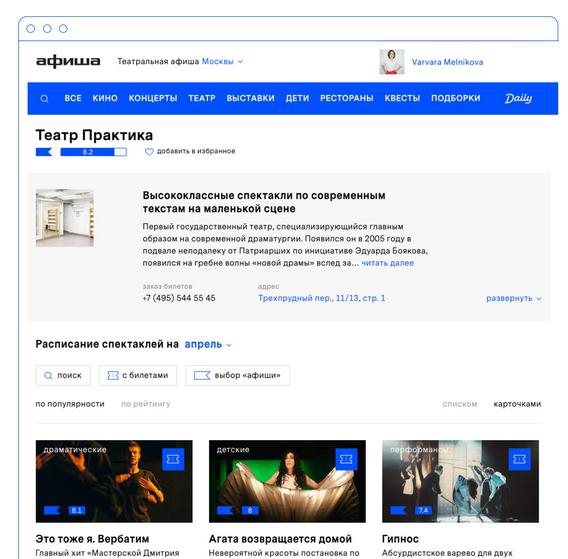Open the апрель month dropdown
Image resolution: width=568 pixels, height=559 pixels.
[208, 344]
